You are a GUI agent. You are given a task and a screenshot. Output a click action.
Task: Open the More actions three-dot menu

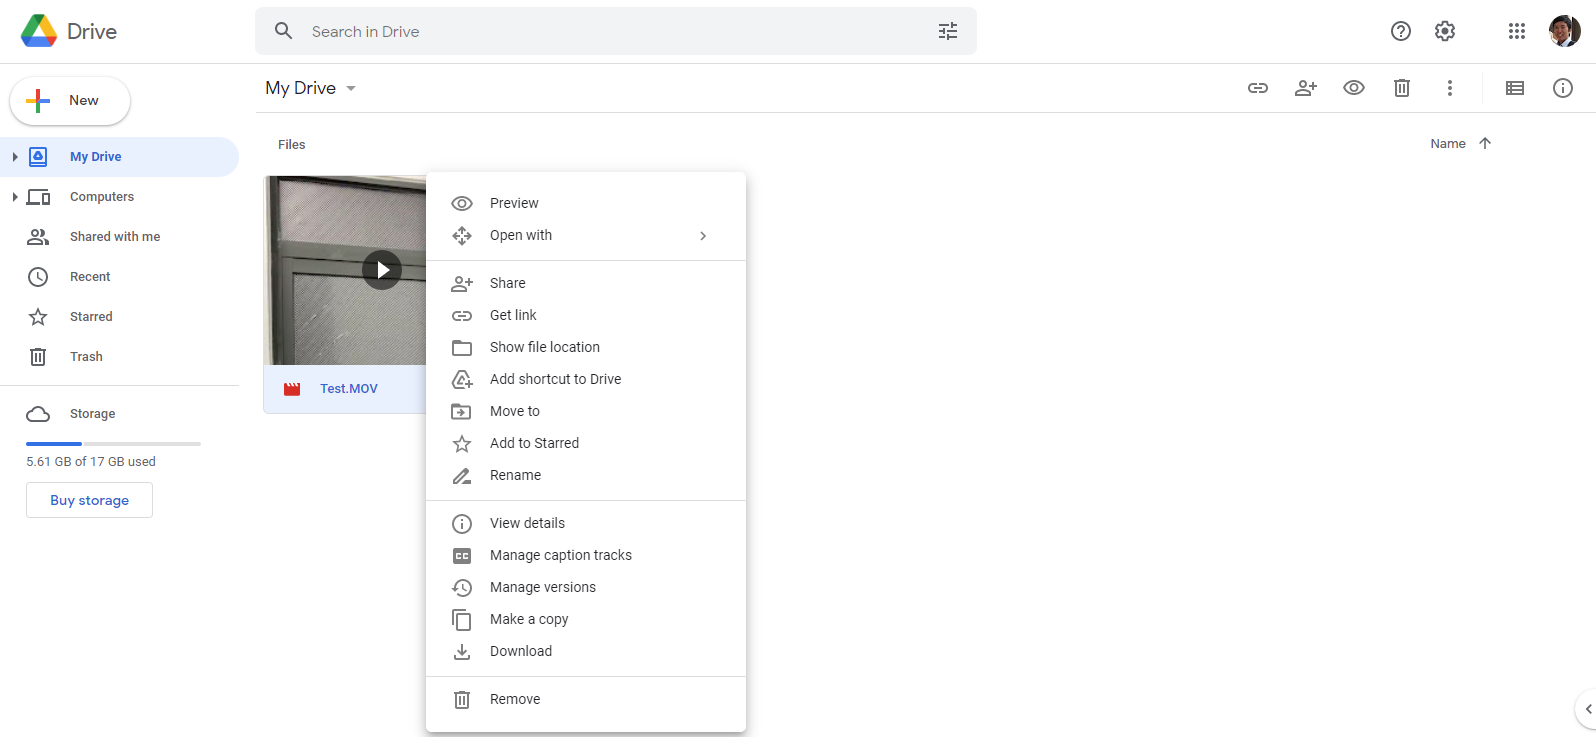click(x=1450, y=88)
